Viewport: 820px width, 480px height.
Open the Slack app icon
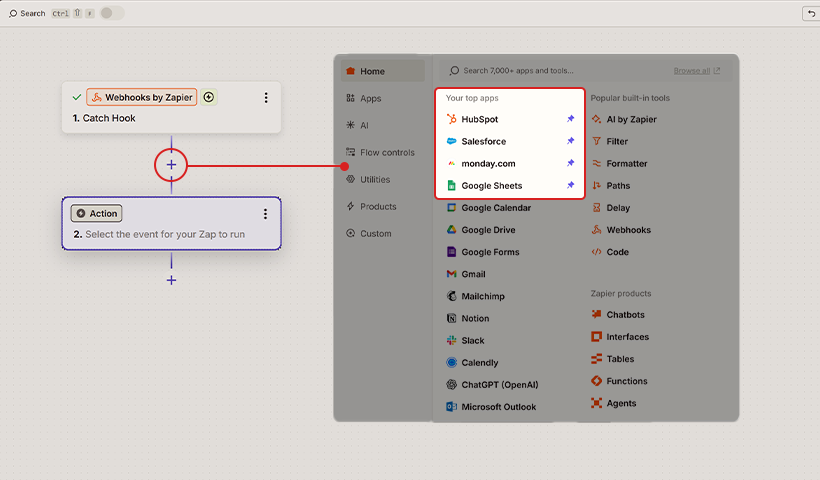452,341
